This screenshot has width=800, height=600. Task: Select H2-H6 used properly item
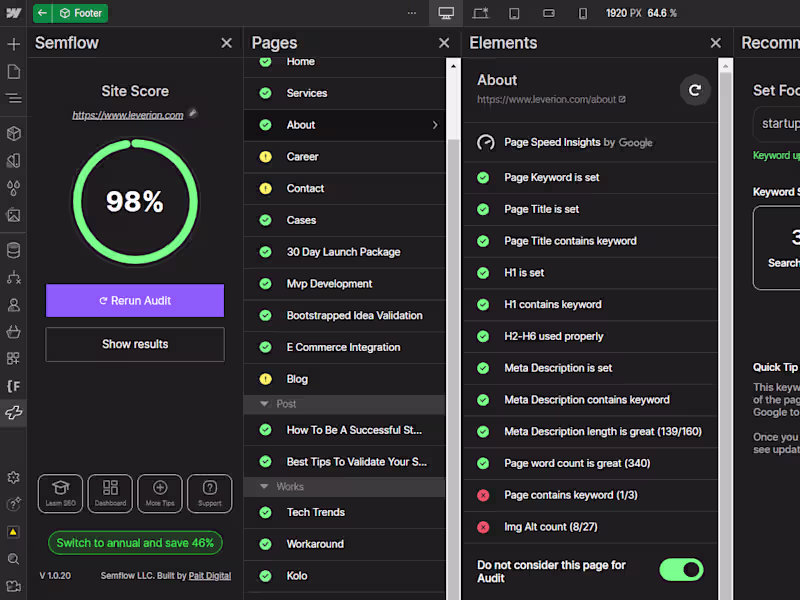point(590,336)
